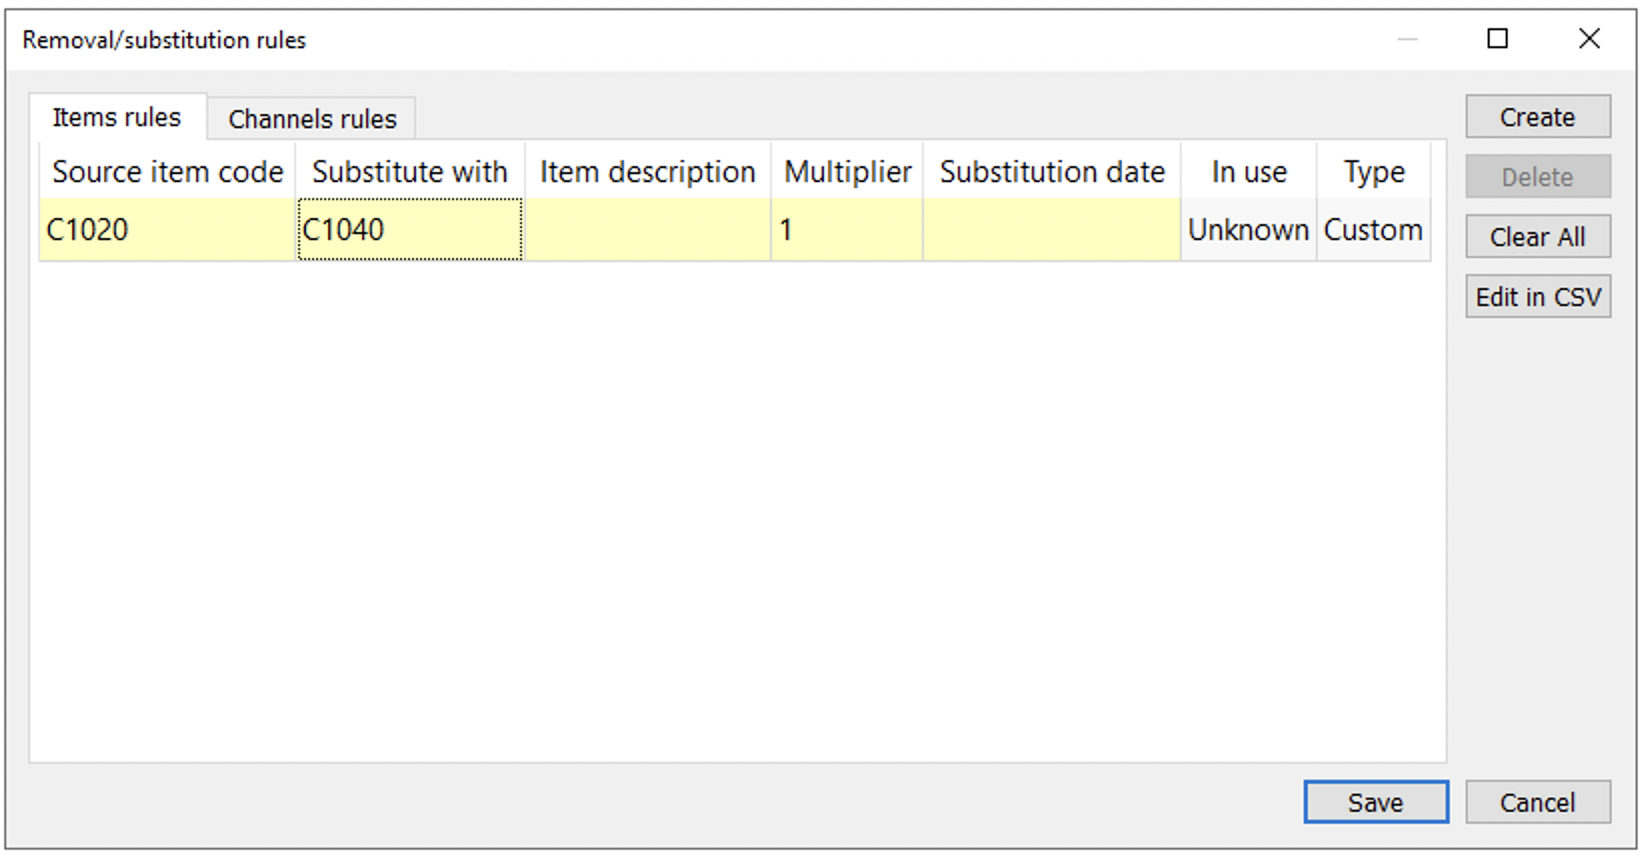Select the C1020 source item code cell
Screen dimensions: 1640x858
click(x=166, y=230)
